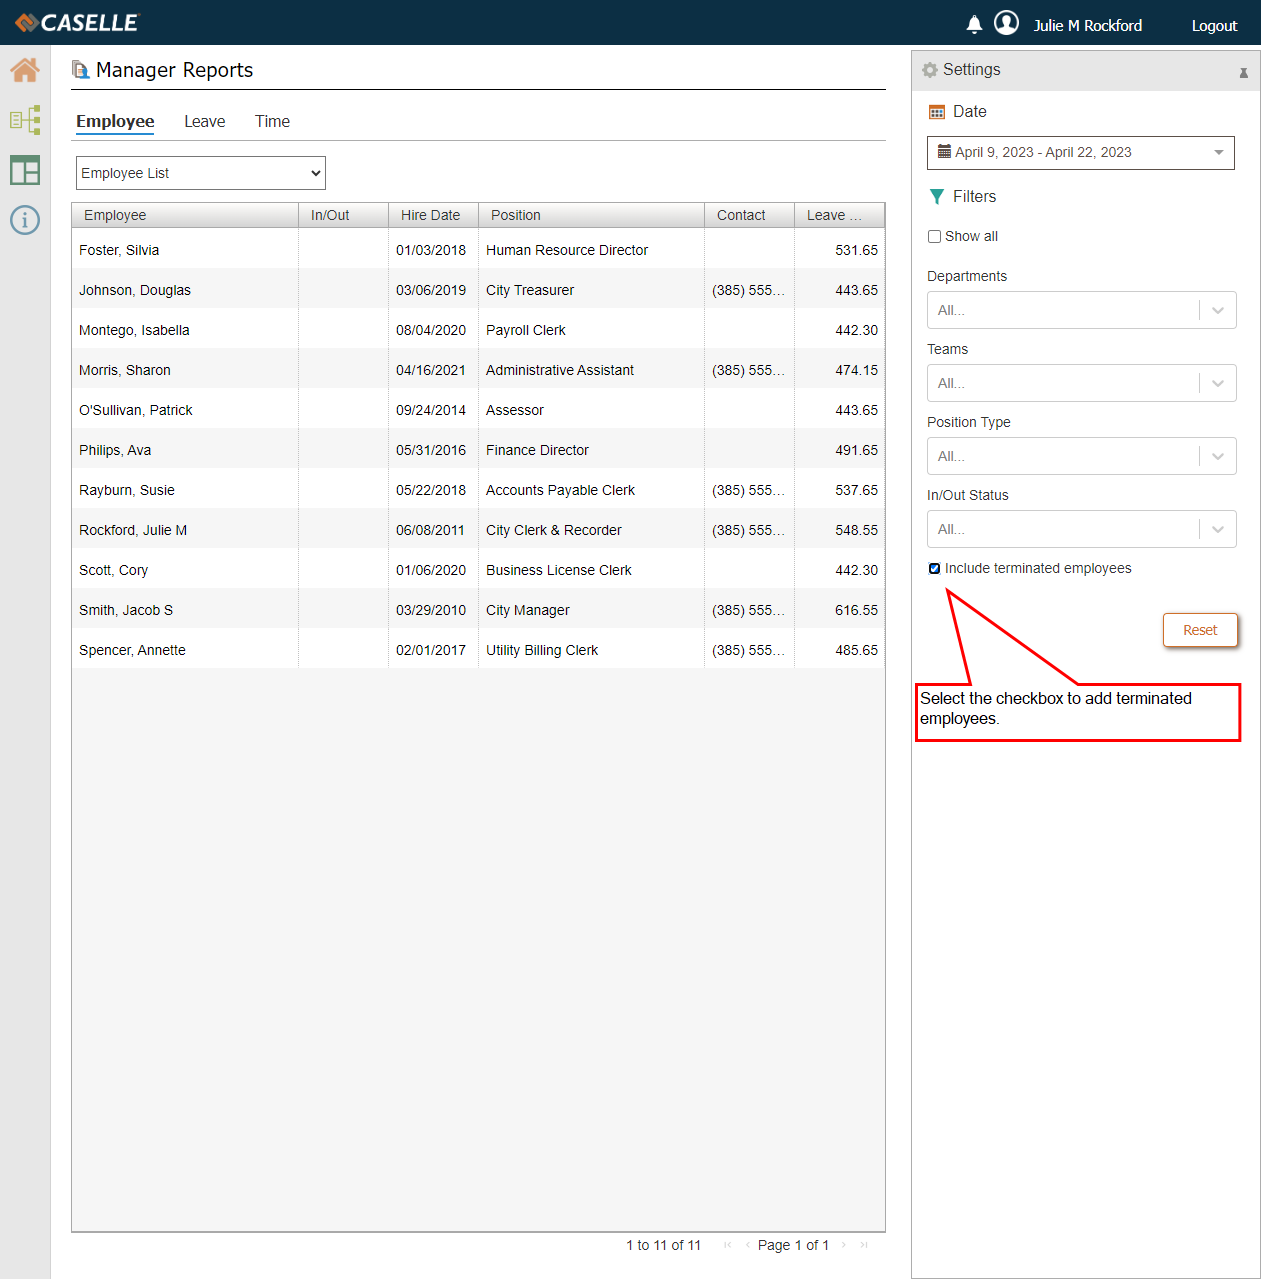Sort by Hire Date column header
The width and height of the screenshot is (1261, 1279).
coord(431,215)
